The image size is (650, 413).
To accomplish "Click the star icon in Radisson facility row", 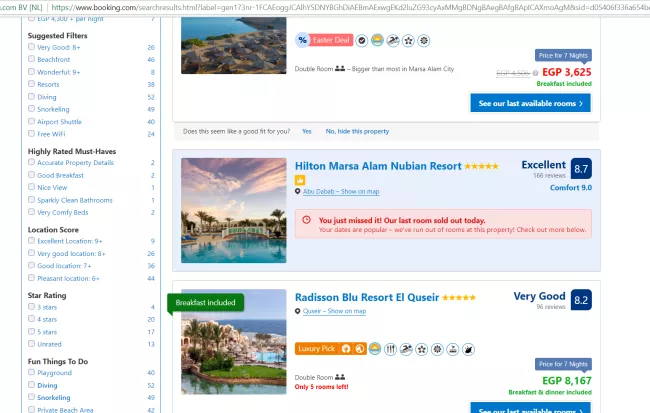I will [422, 349].
